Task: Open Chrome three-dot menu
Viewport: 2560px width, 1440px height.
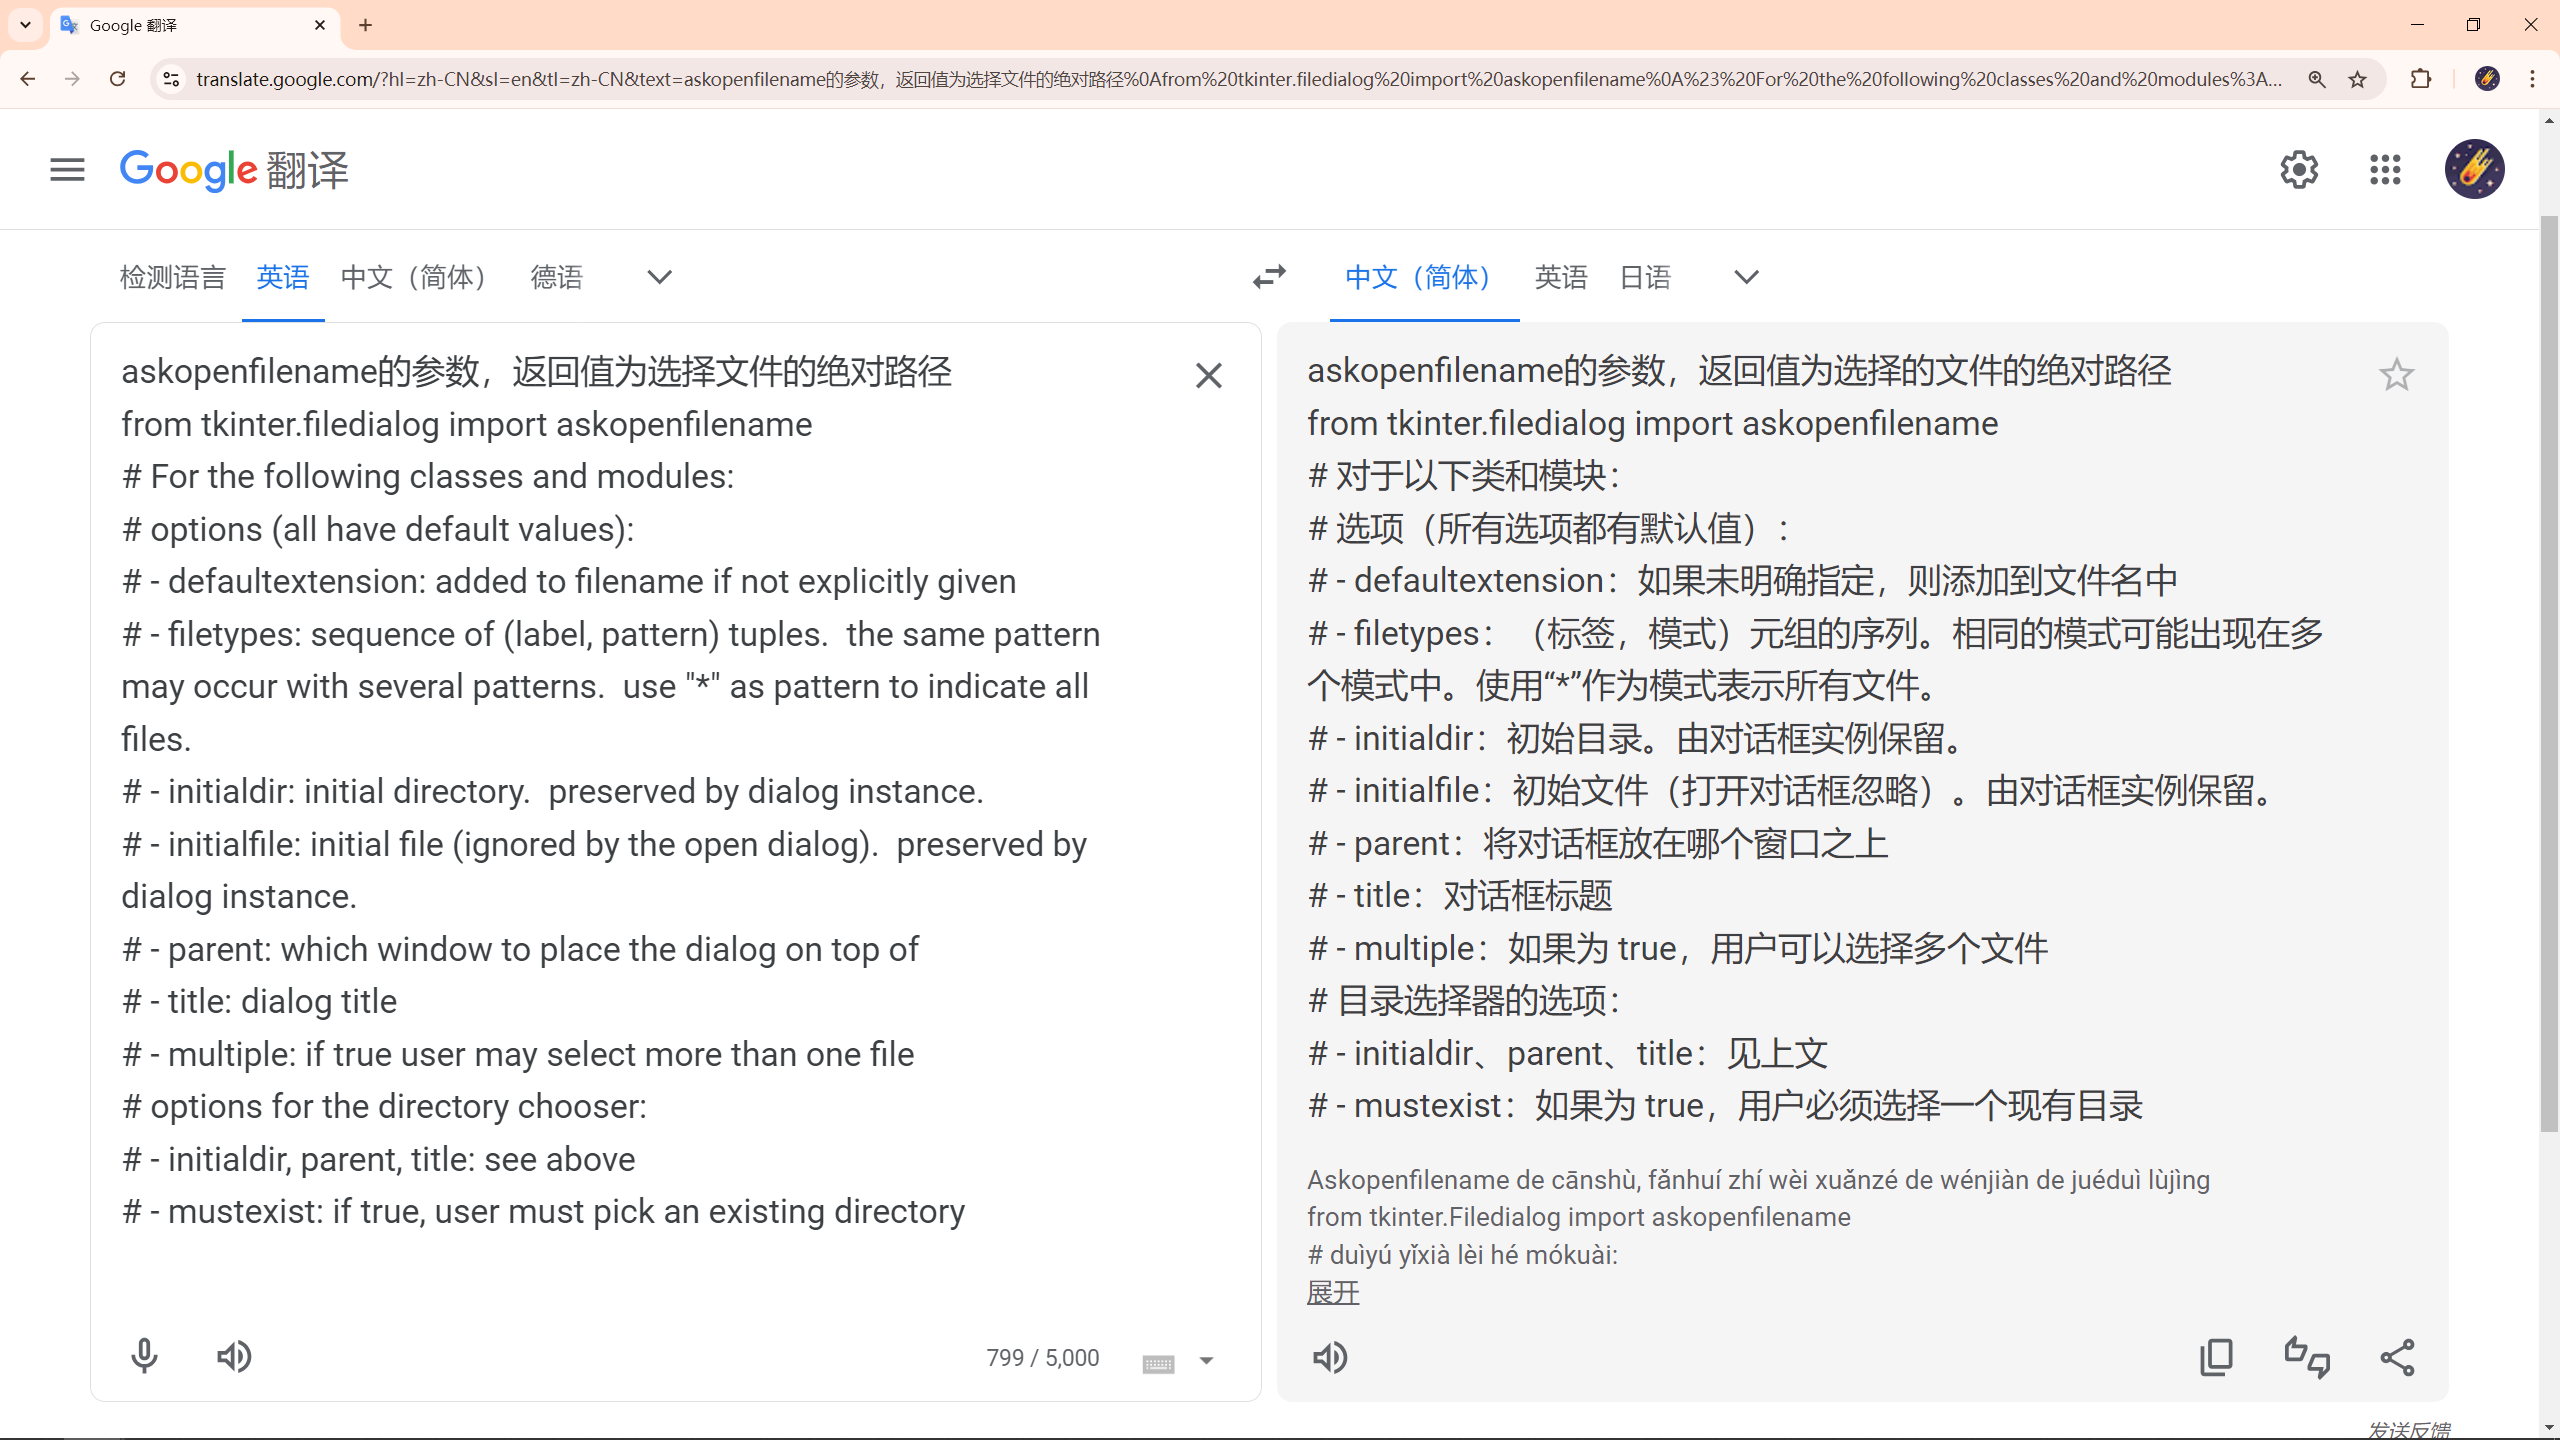Action: [x=2532, y=79]
